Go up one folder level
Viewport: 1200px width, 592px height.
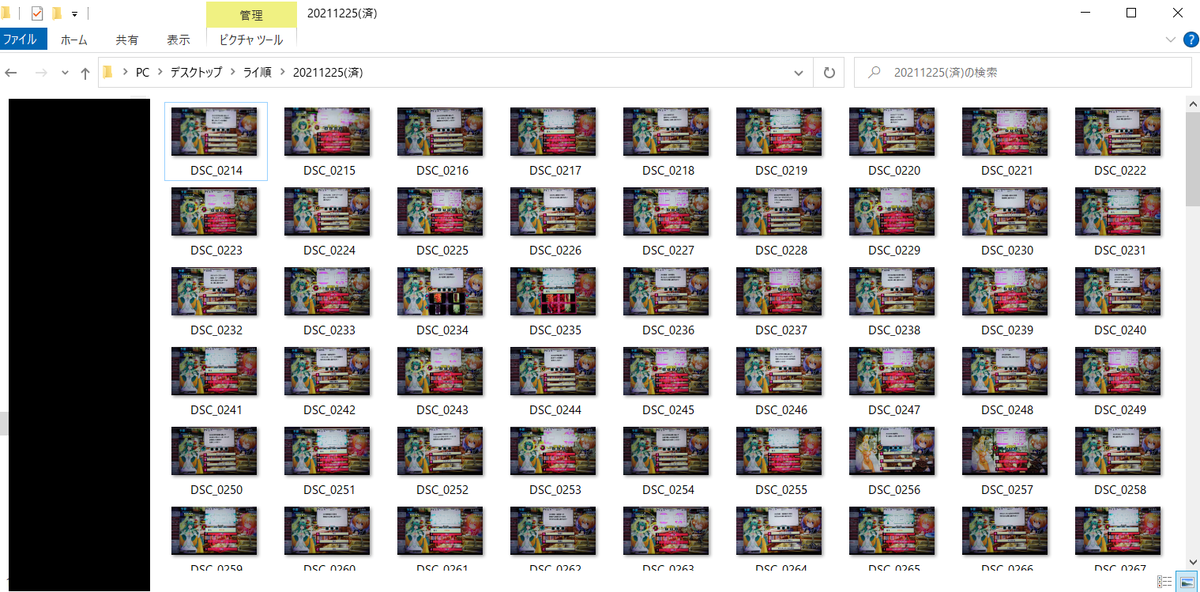click(x=85, y=73)
